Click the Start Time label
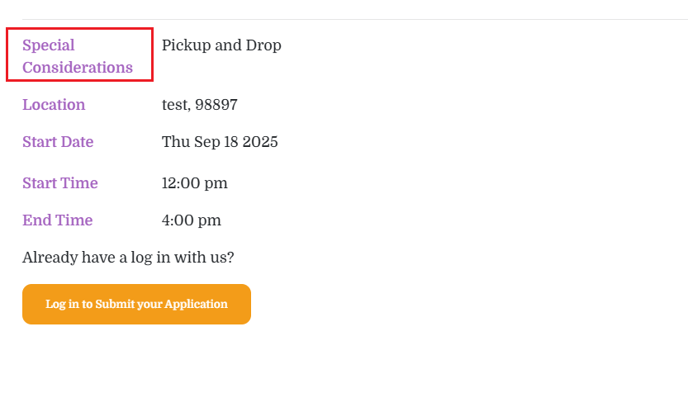 click(x=60, y=183)
